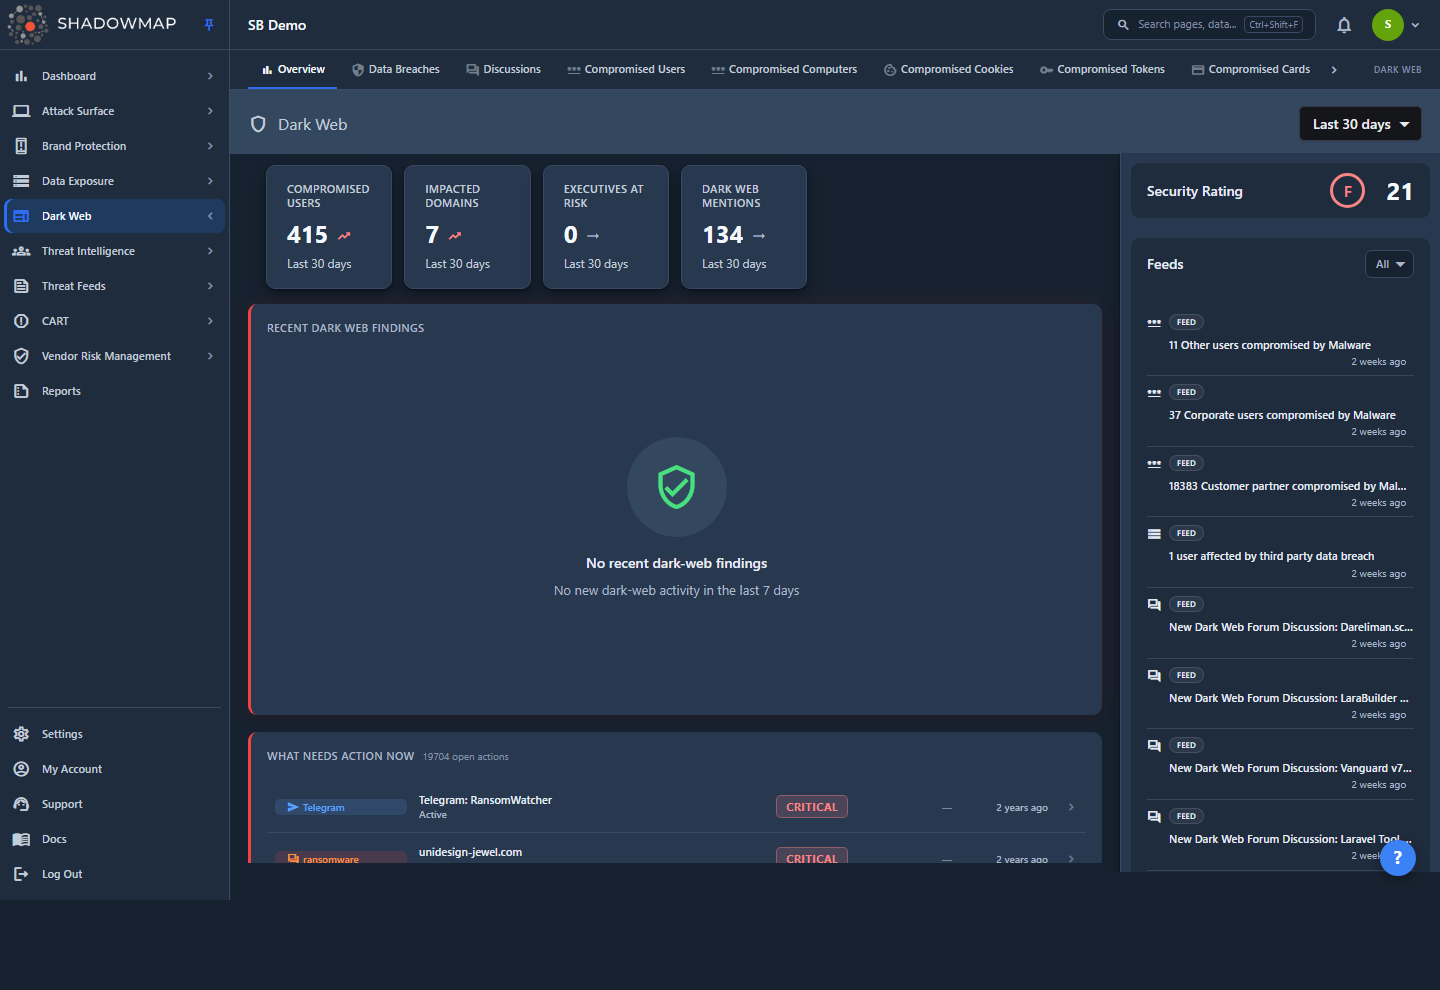The height and width of the screenshot is (990, 1440).
Task: Expand the Threat Feeds chevron
Action: click(x=210, y=286)
